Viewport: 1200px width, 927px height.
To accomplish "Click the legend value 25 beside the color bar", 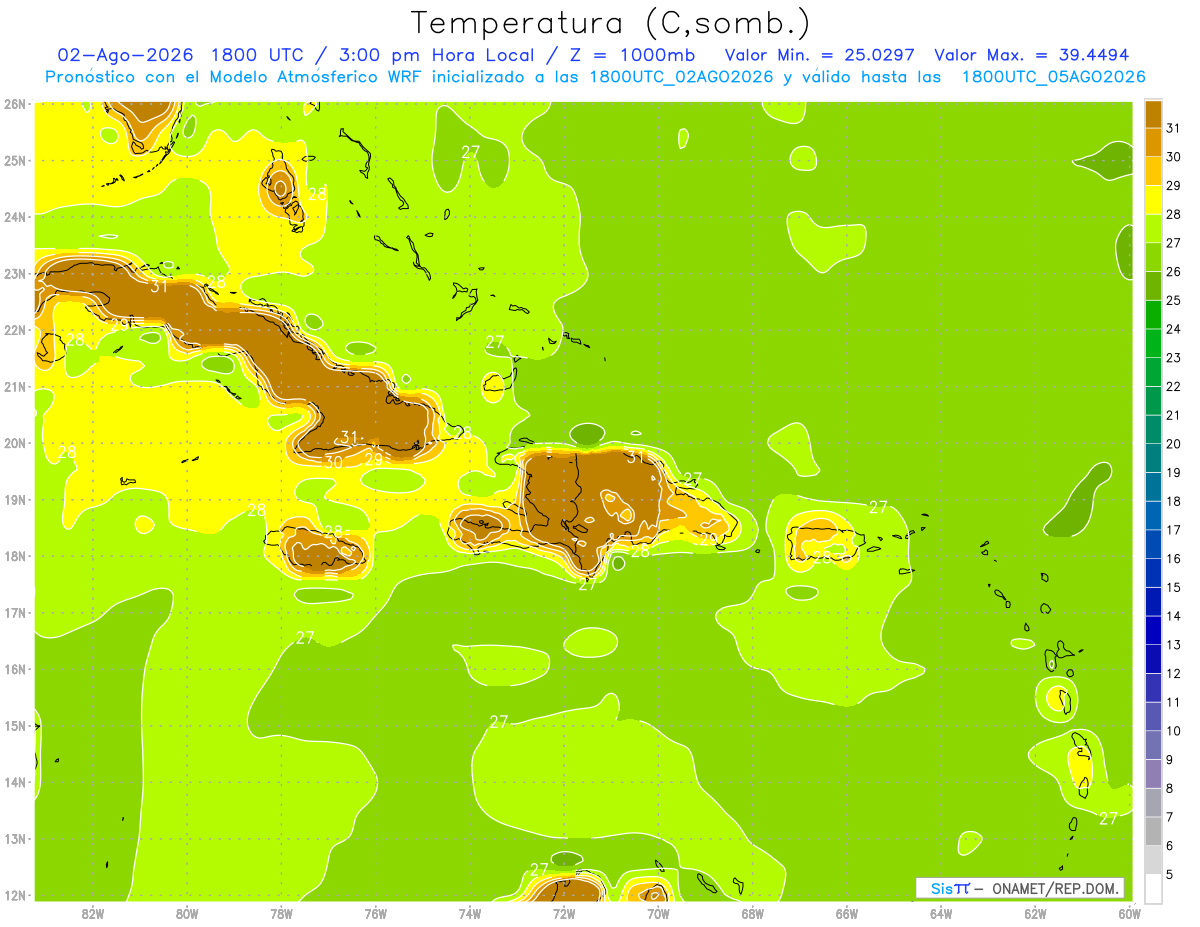I will [1173, 300].
